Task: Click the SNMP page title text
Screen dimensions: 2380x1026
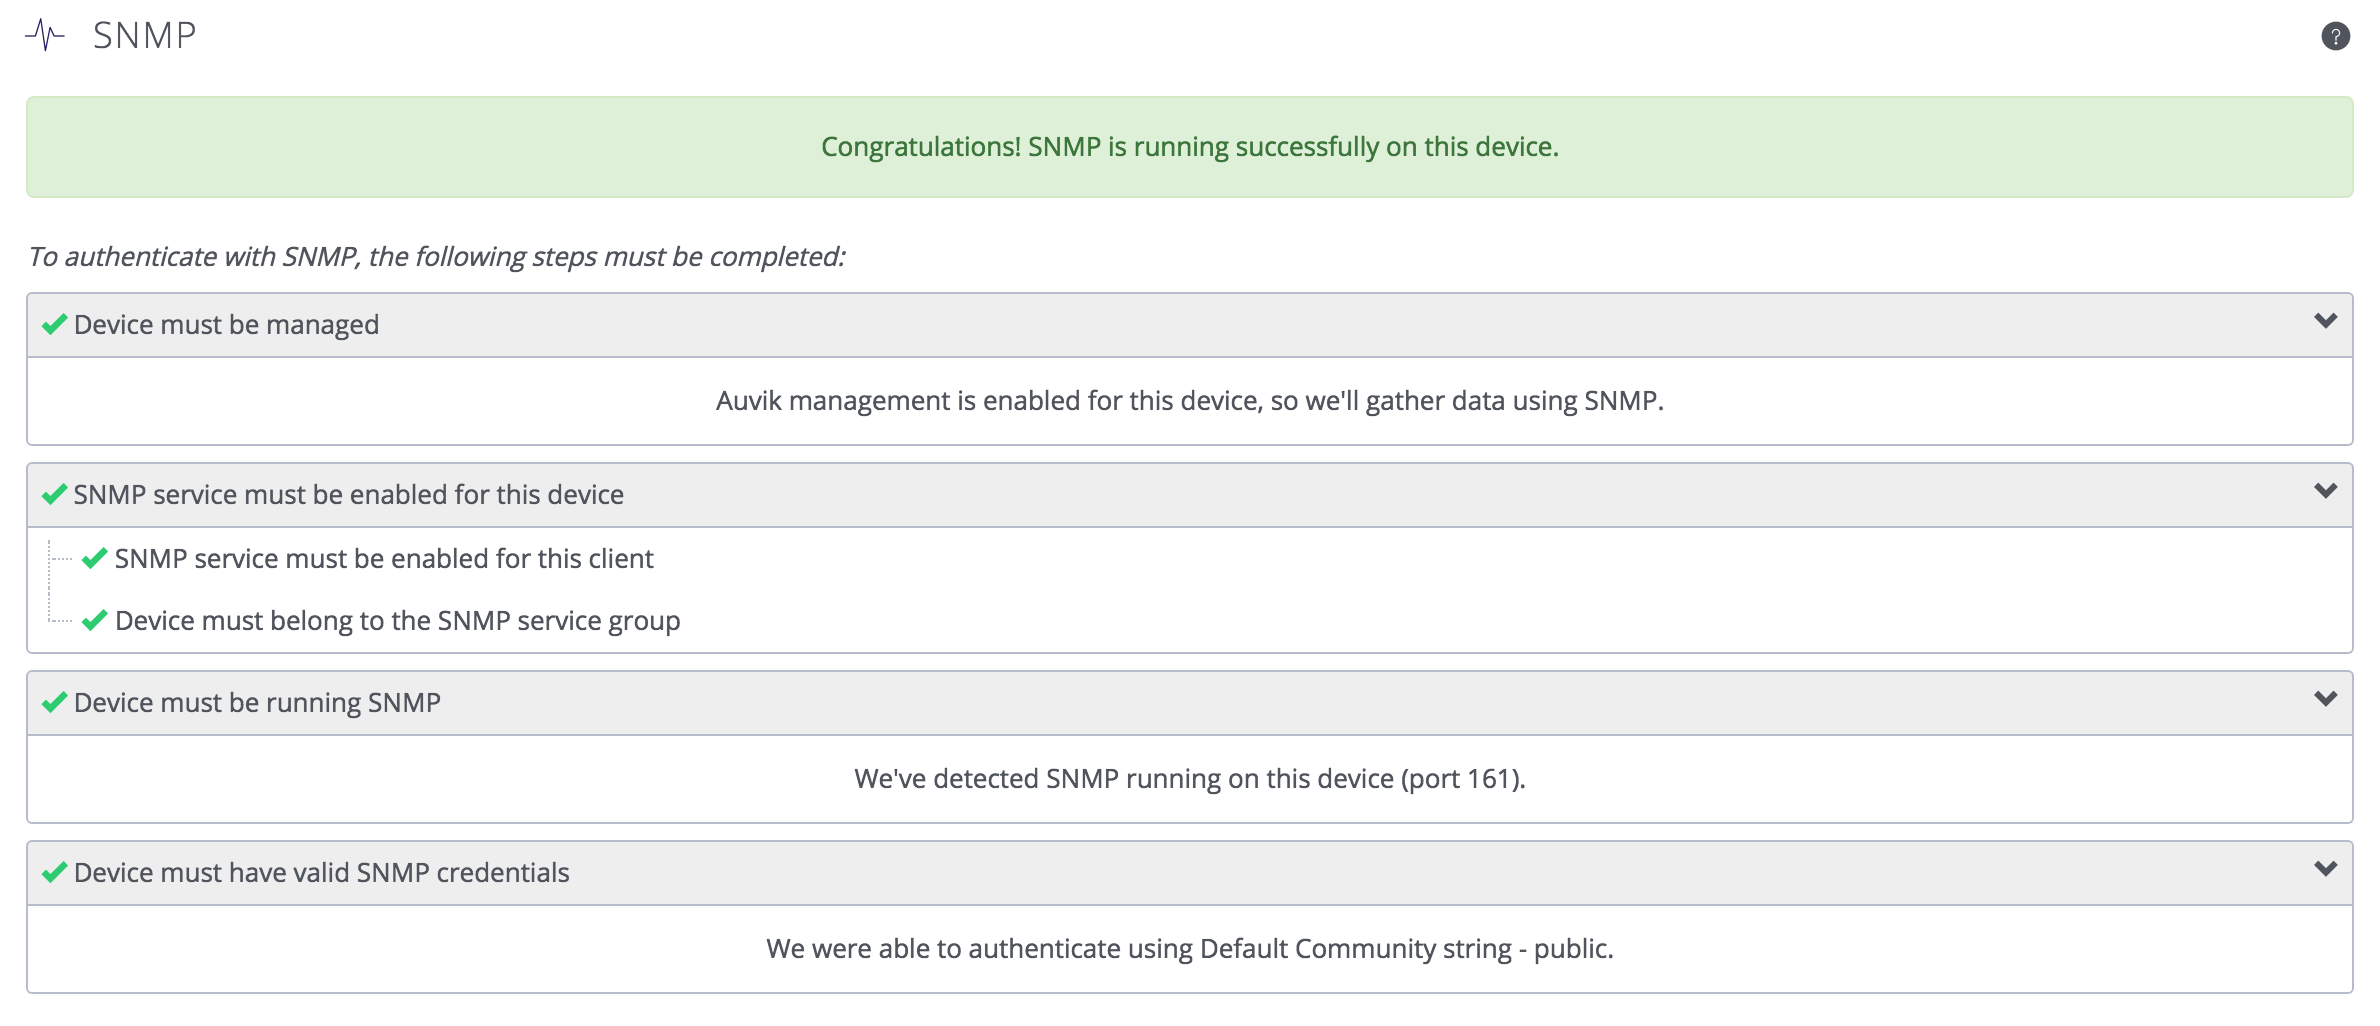Action: click(x=143, y=36)
